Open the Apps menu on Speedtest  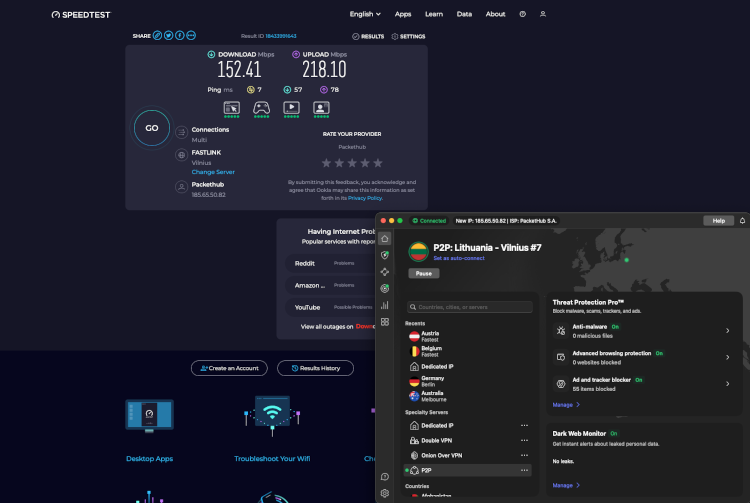tap(403, 14)
